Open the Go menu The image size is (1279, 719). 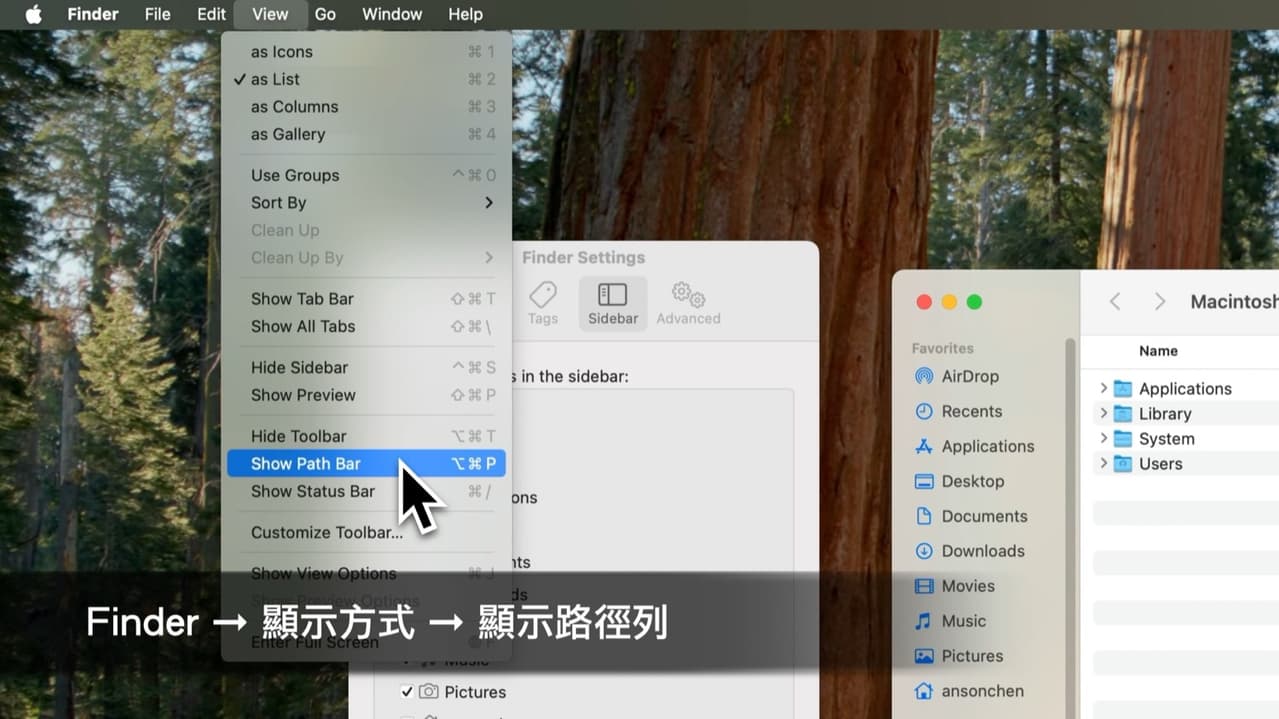coord(325,14)
